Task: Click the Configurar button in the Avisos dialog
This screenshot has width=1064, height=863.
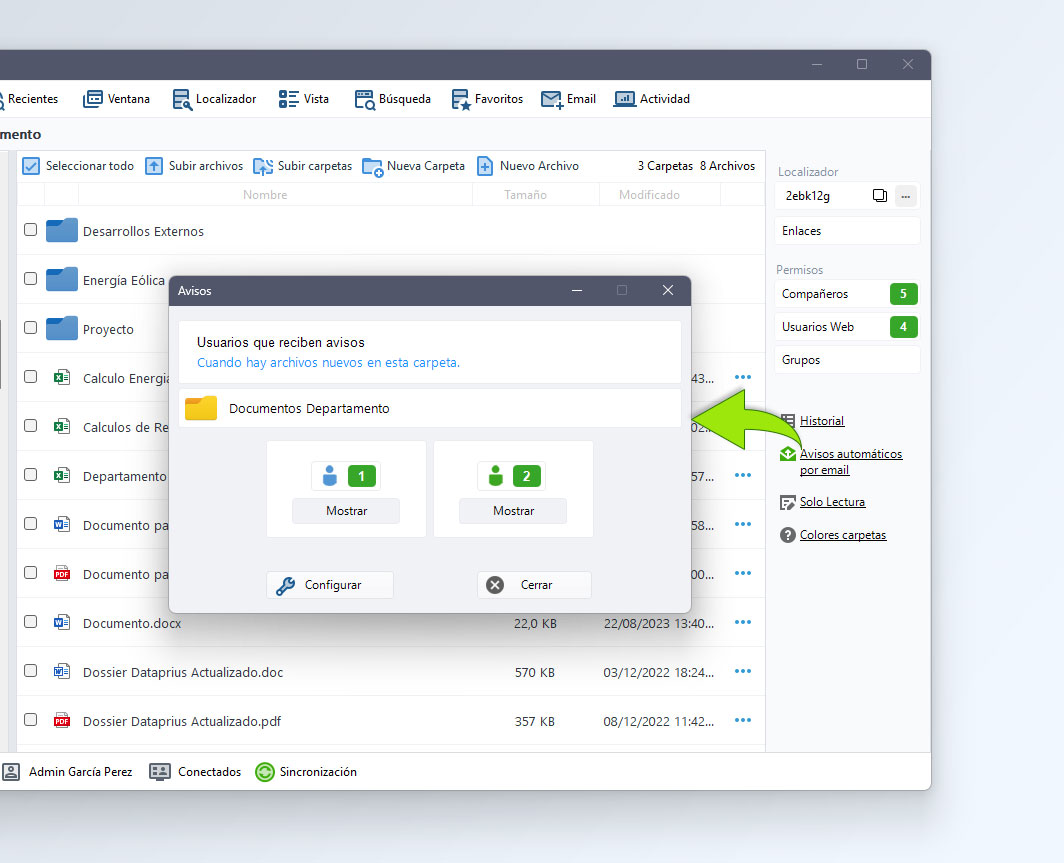Action: pyautogui.click(x=330, y=585)
